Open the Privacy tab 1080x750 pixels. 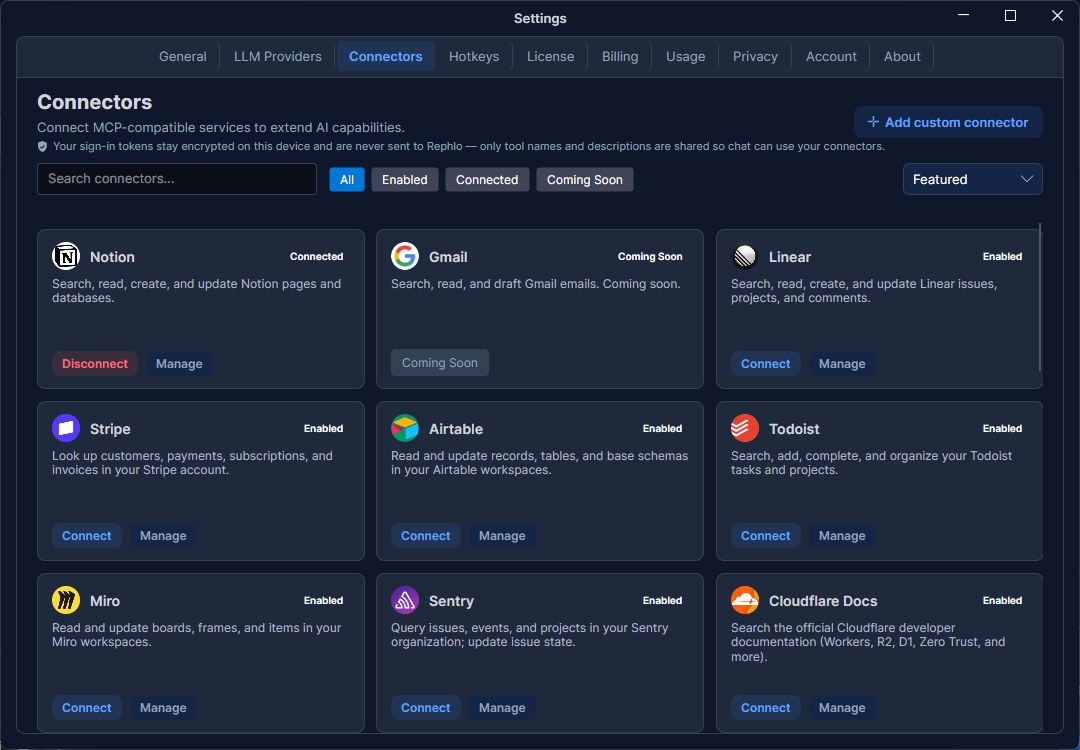(755, 56)
